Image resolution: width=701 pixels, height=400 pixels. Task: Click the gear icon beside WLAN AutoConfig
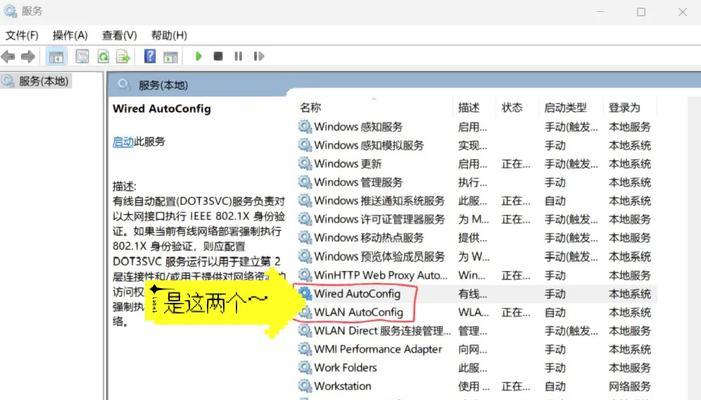(x=305, y=312)
